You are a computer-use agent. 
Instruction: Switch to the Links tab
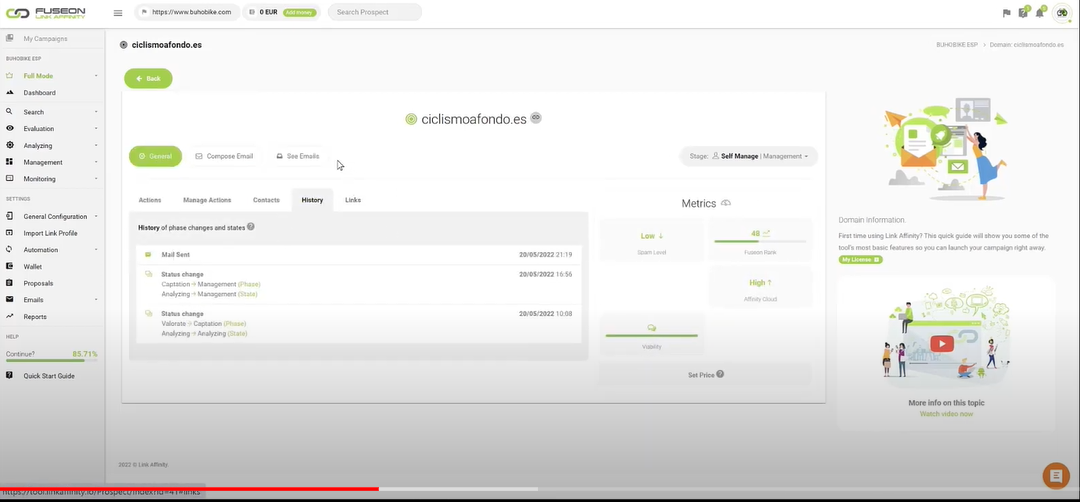click(x=353, y=200)
